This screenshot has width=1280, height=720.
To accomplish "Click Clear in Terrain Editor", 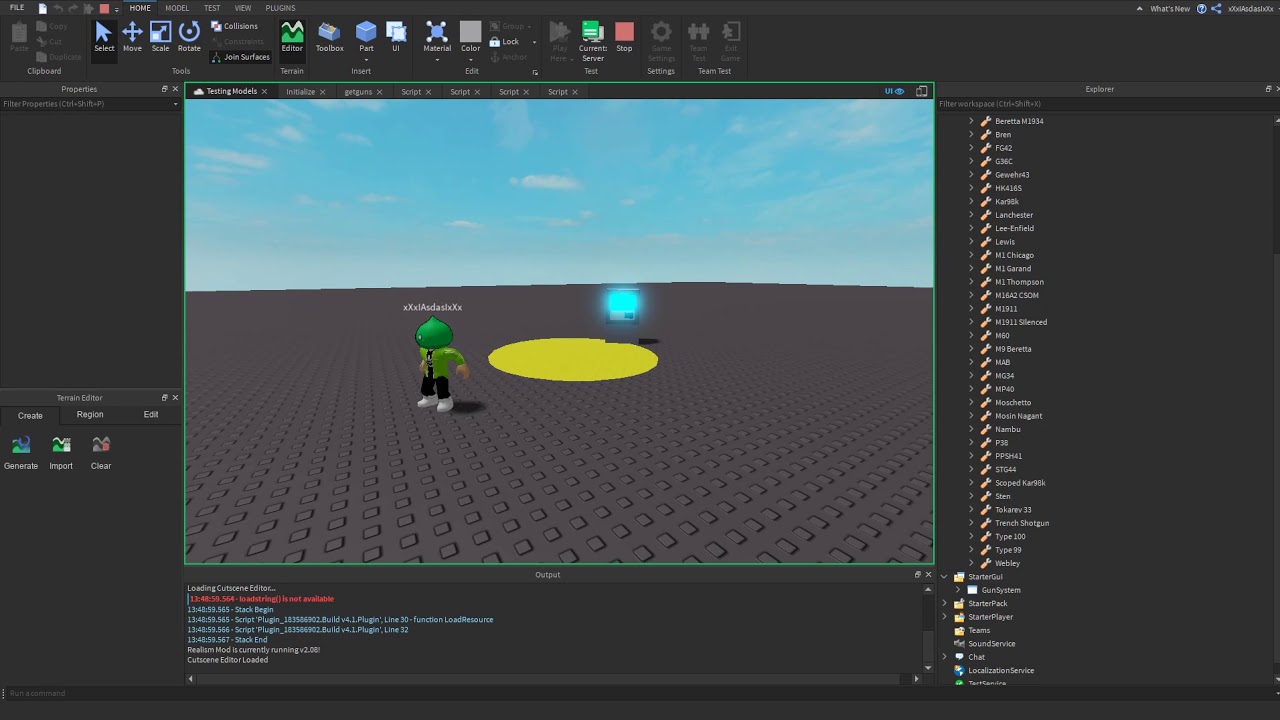I will click(101, 453).
